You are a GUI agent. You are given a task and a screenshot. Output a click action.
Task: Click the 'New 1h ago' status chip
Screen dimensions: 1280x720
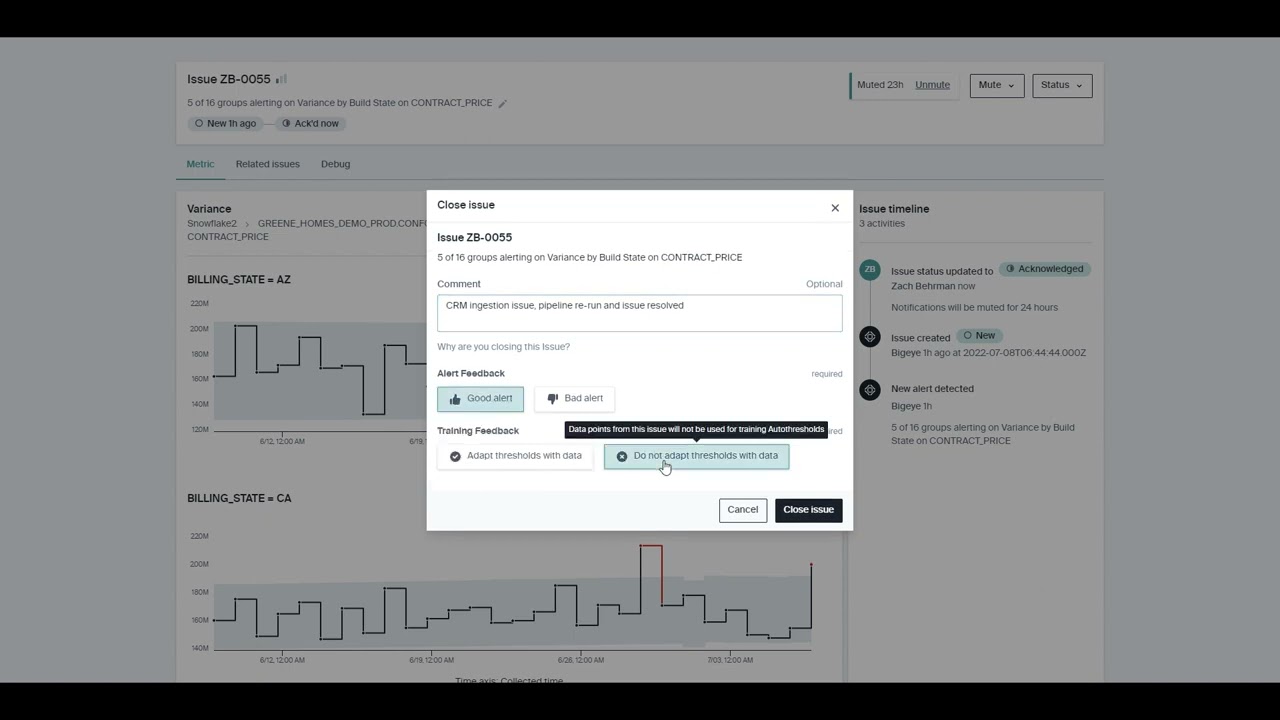pos(225,124)
